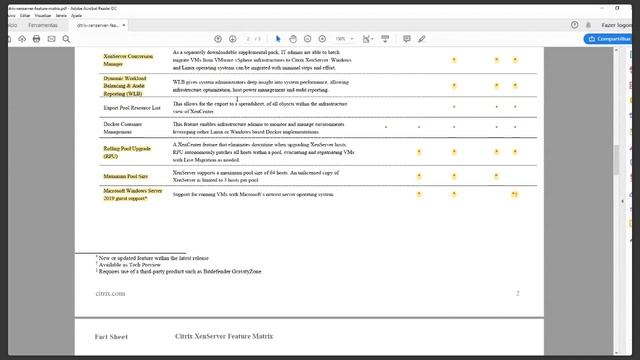Go to the next page
This screenshot has width=640, height=360.
tap(233, 39)
